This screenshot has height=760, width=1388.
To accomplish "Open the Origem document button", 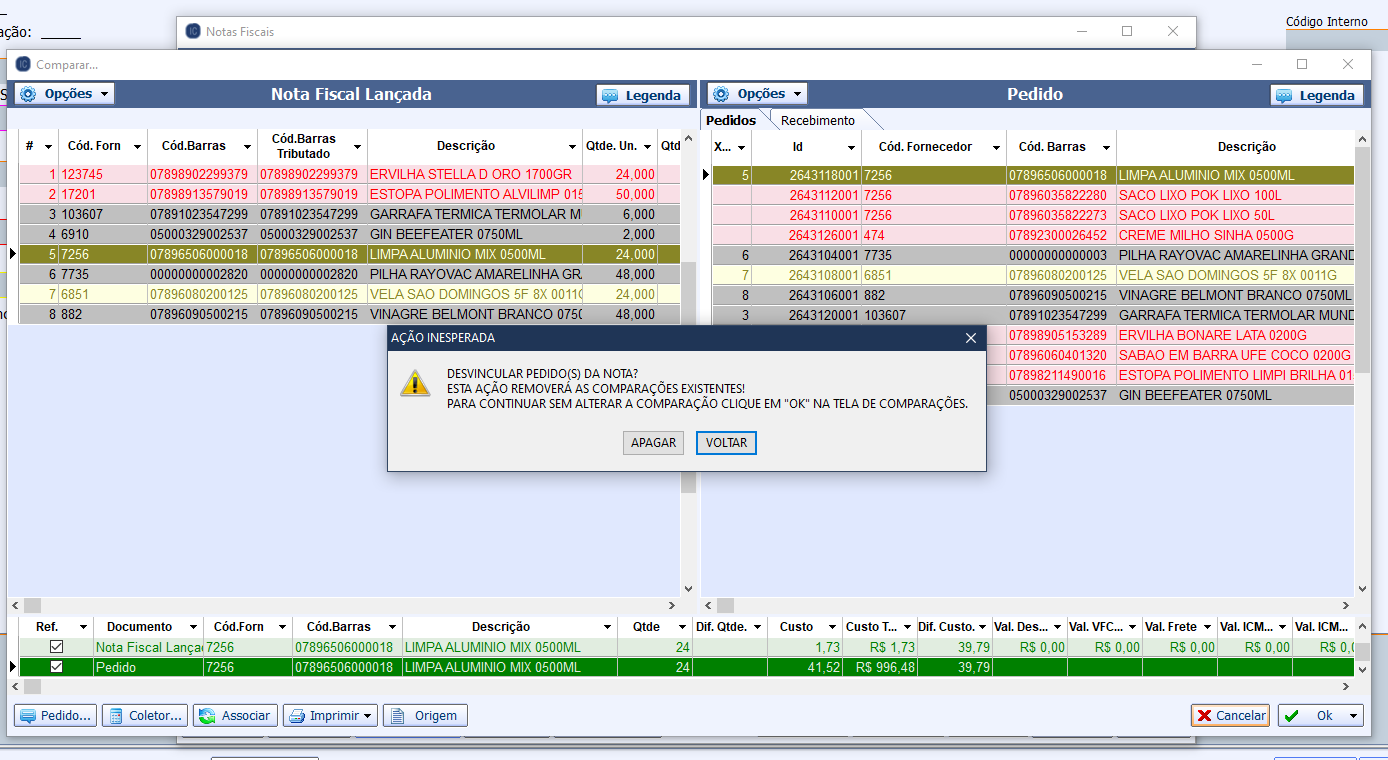I will point(398,716).
